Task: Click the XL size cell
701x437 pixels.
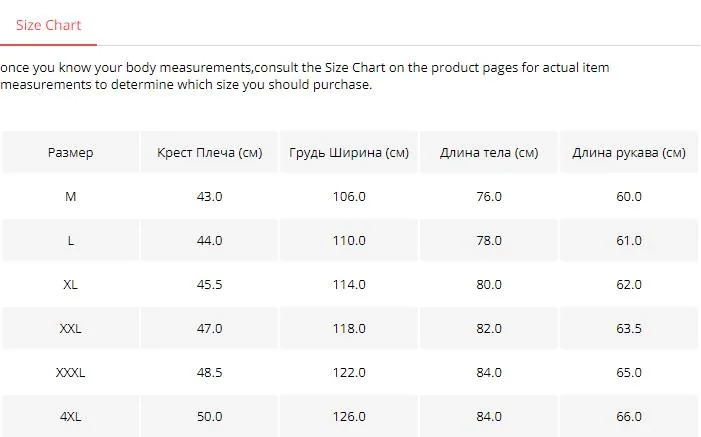Action: coord(71,284)
